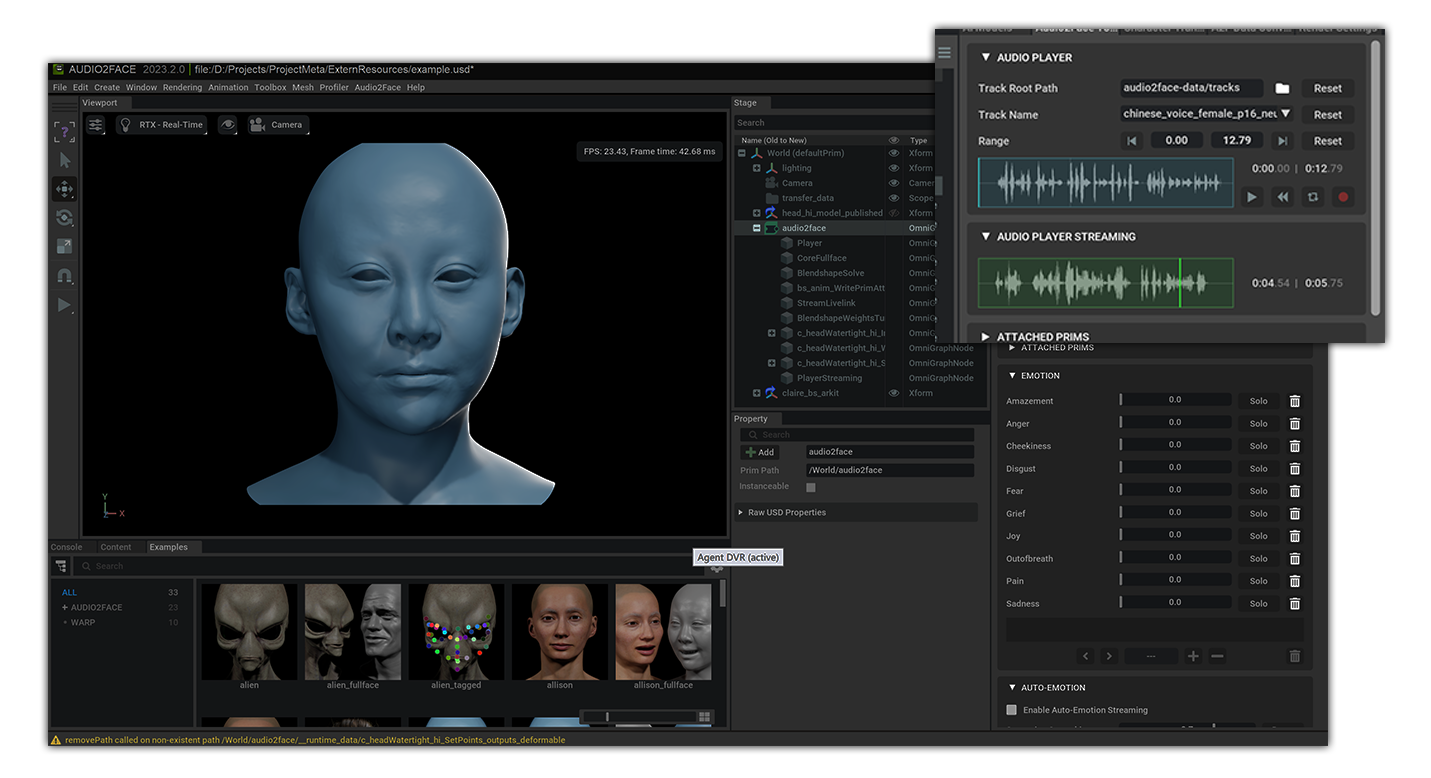Toggle visibility of World (defaultPrim)

coord(894,153)
